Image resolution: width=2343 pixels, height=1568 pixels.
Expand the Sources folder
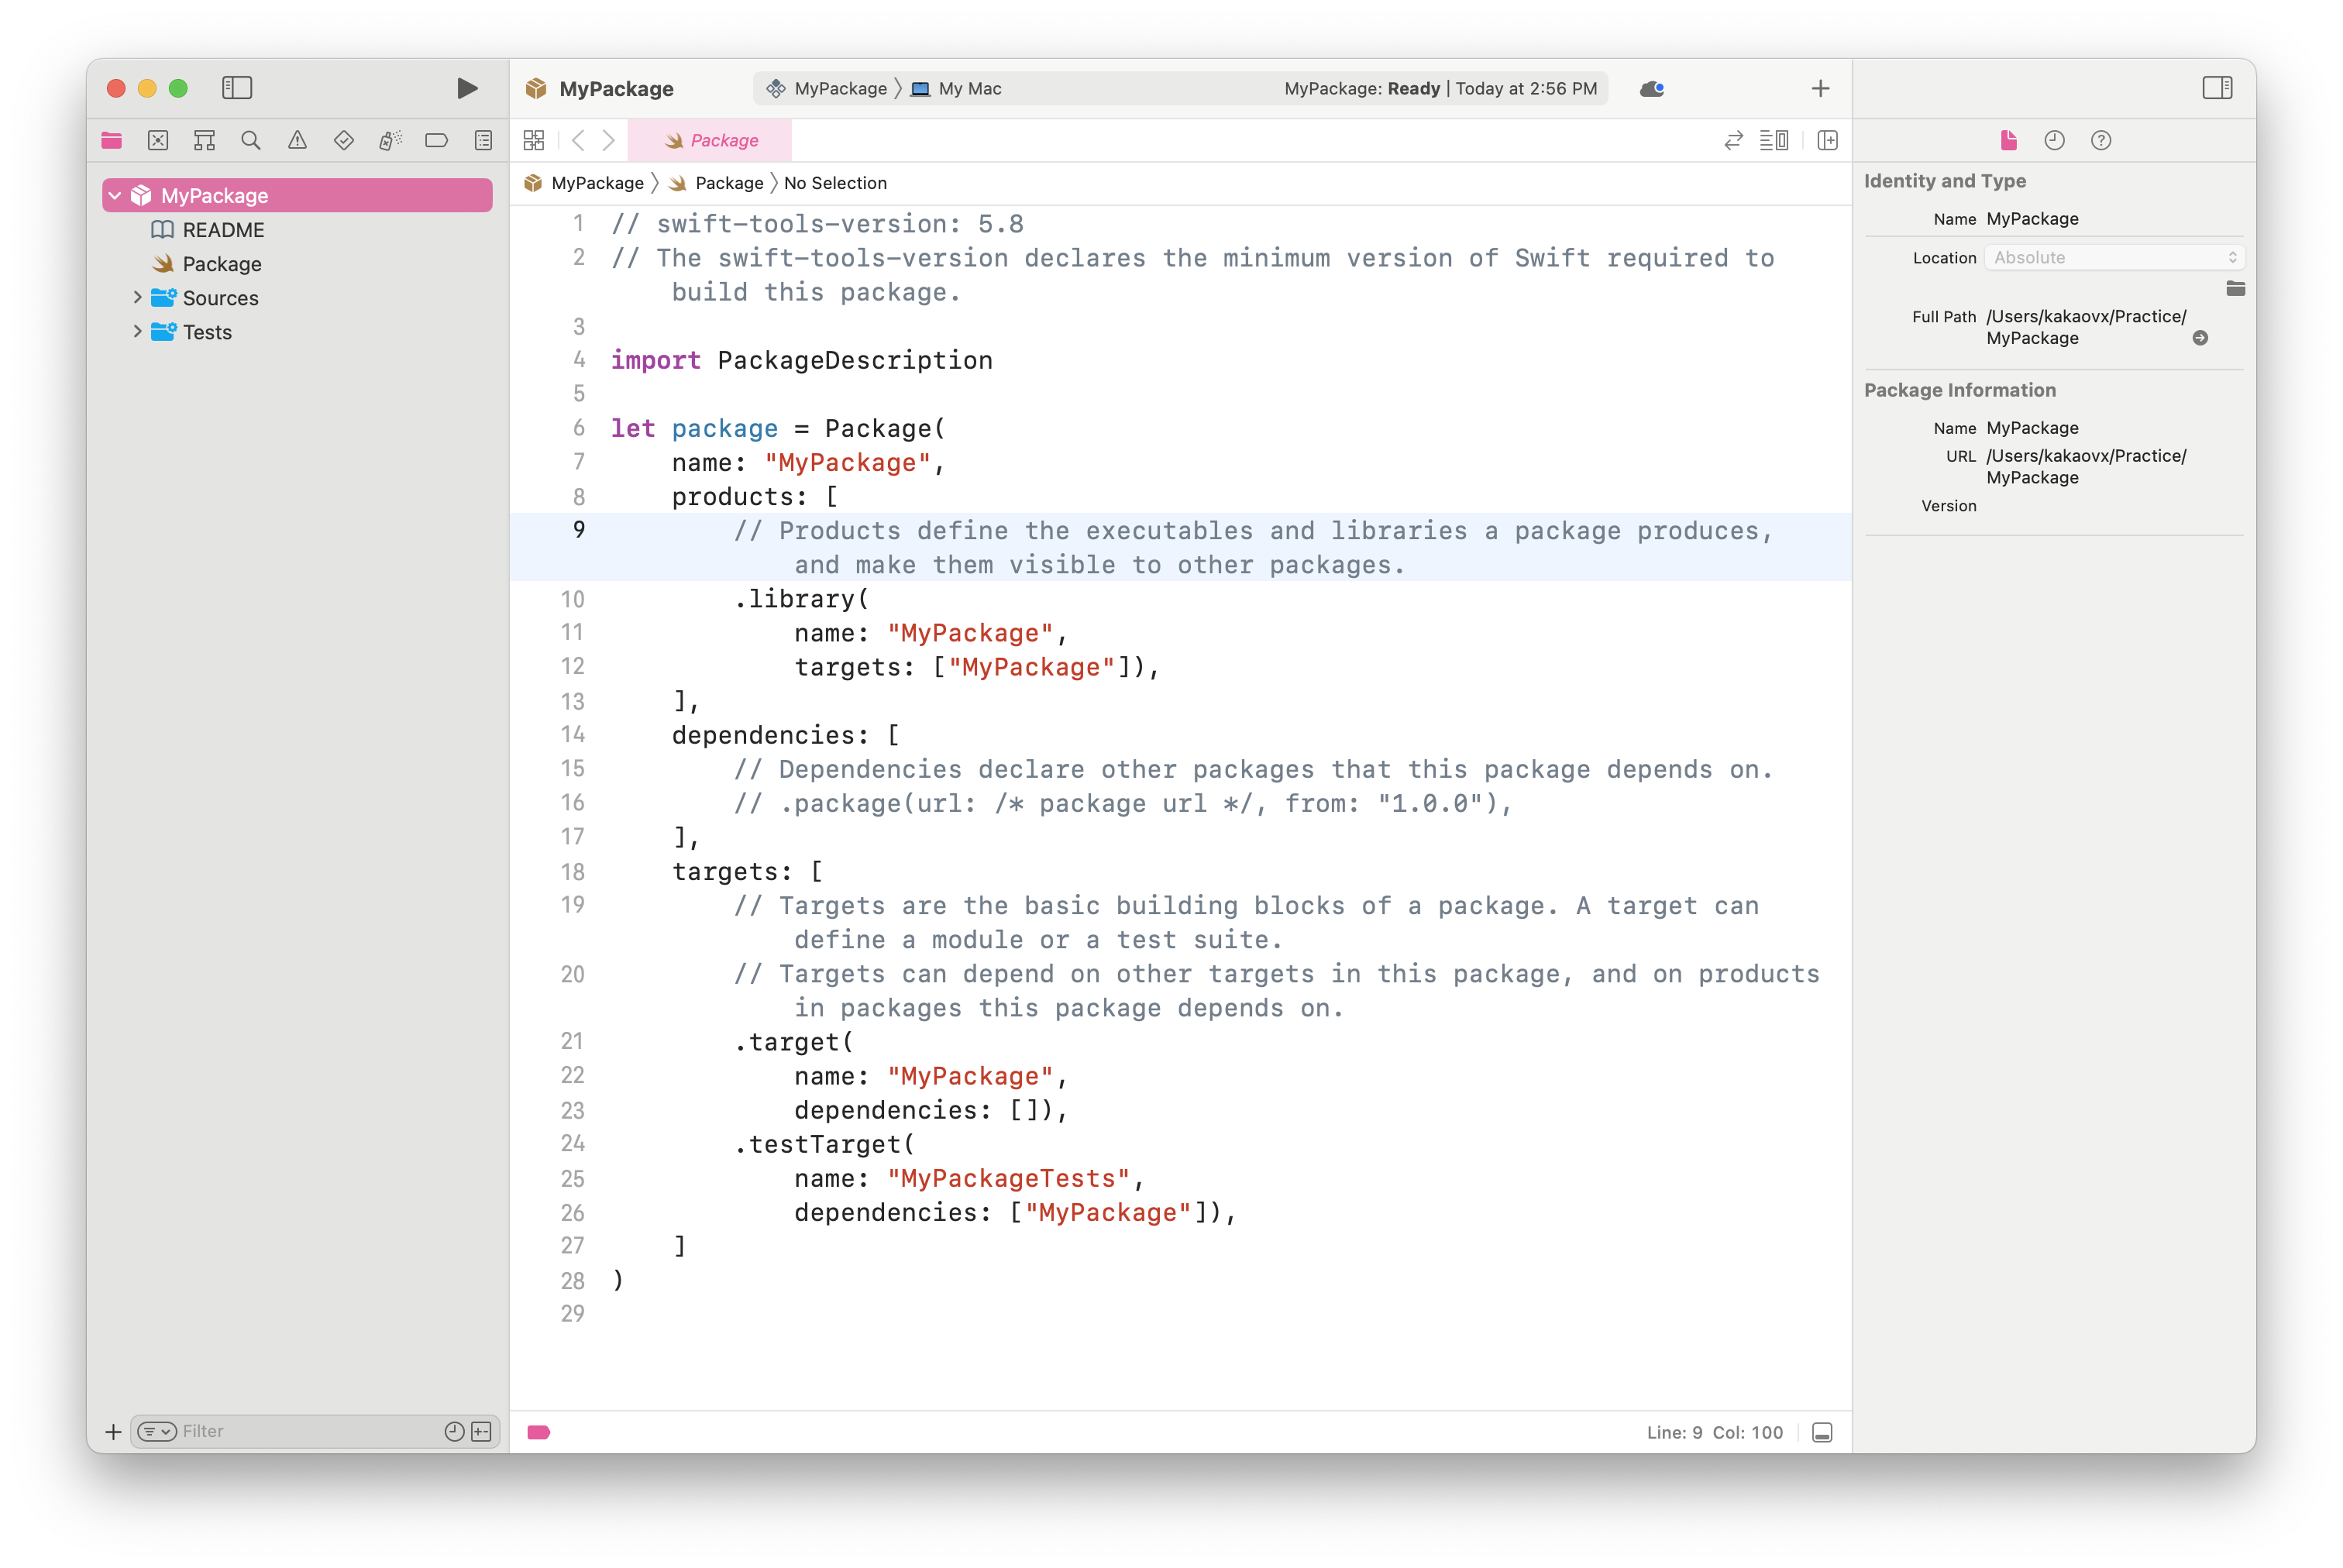137,297
